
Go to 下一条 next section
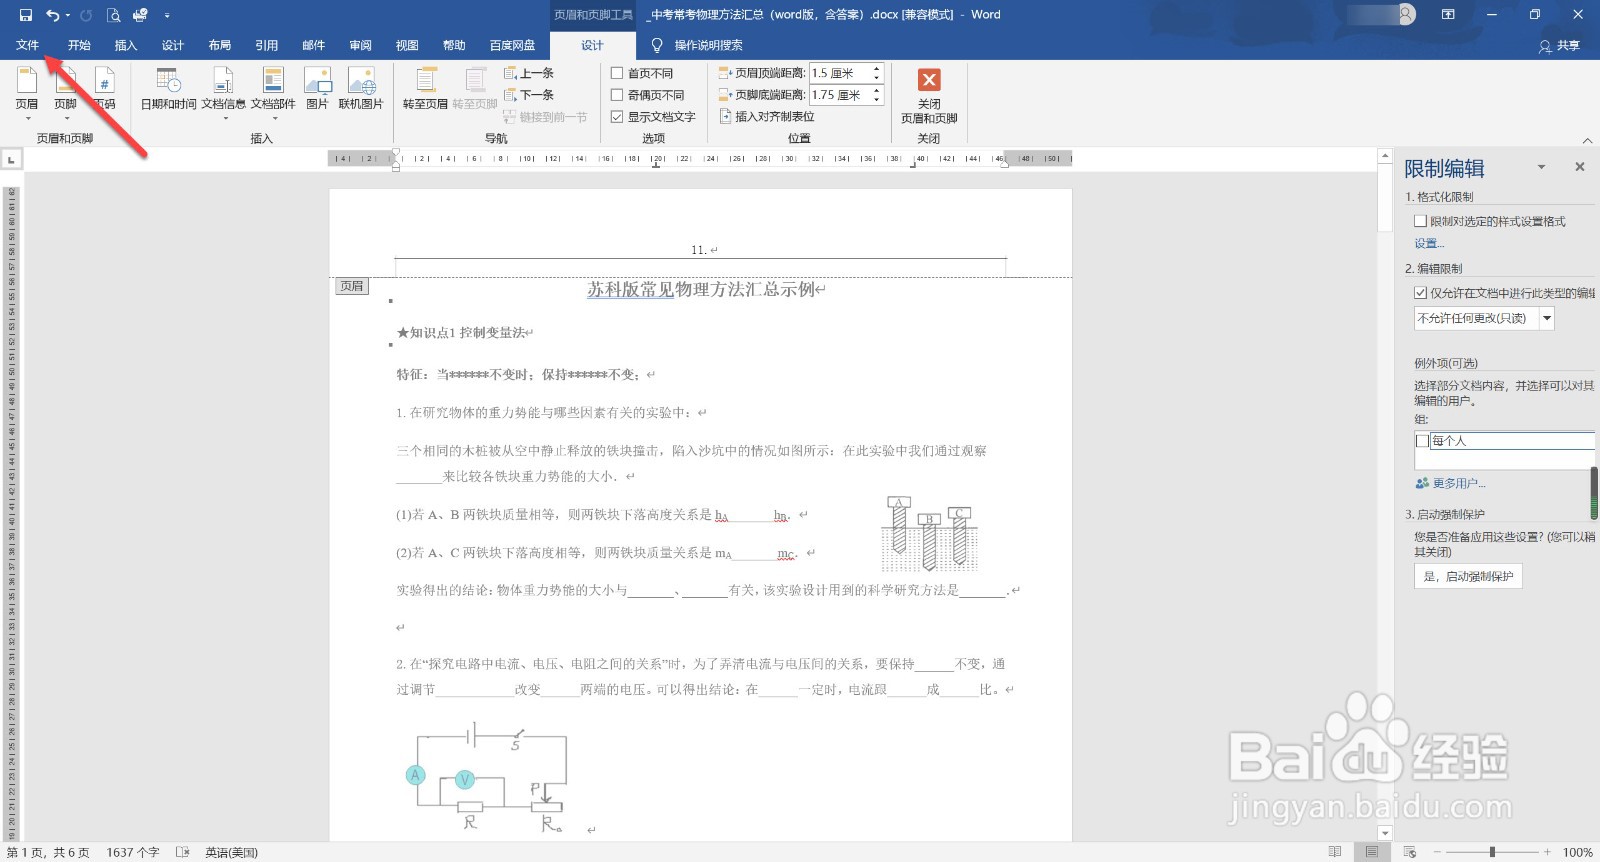(x=529, y=95)
